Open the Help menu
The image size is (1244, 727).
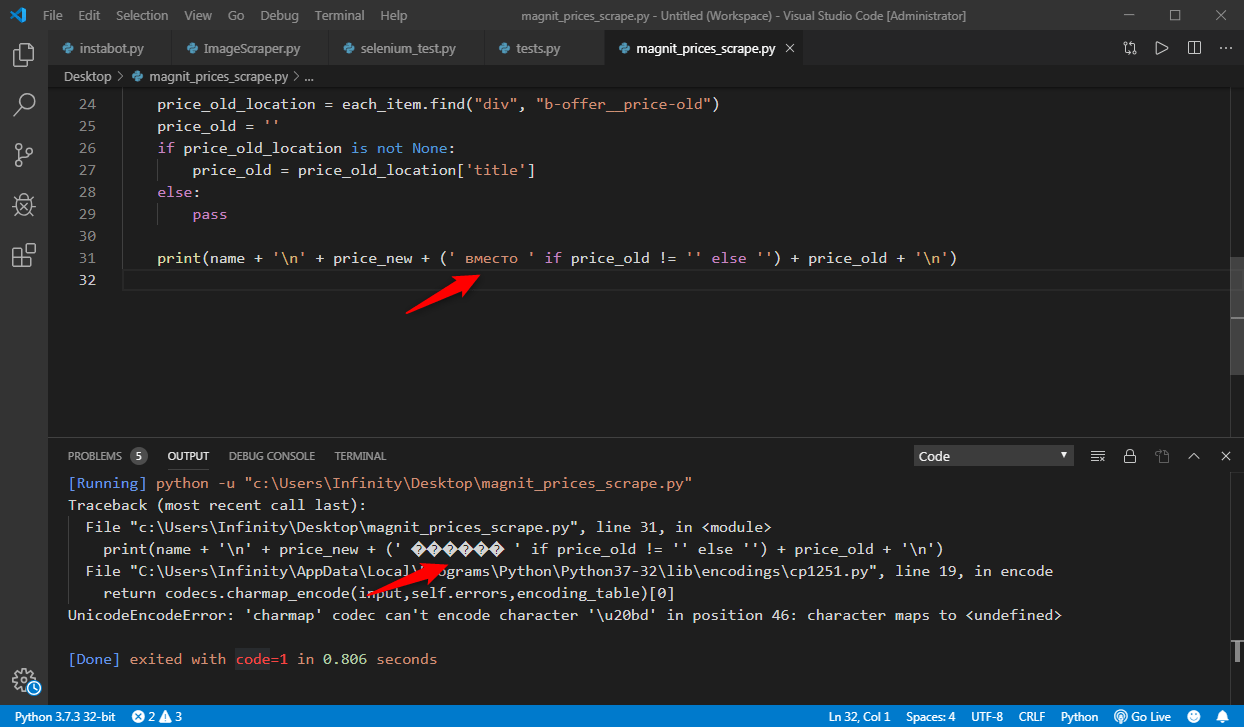pos(394,16)
